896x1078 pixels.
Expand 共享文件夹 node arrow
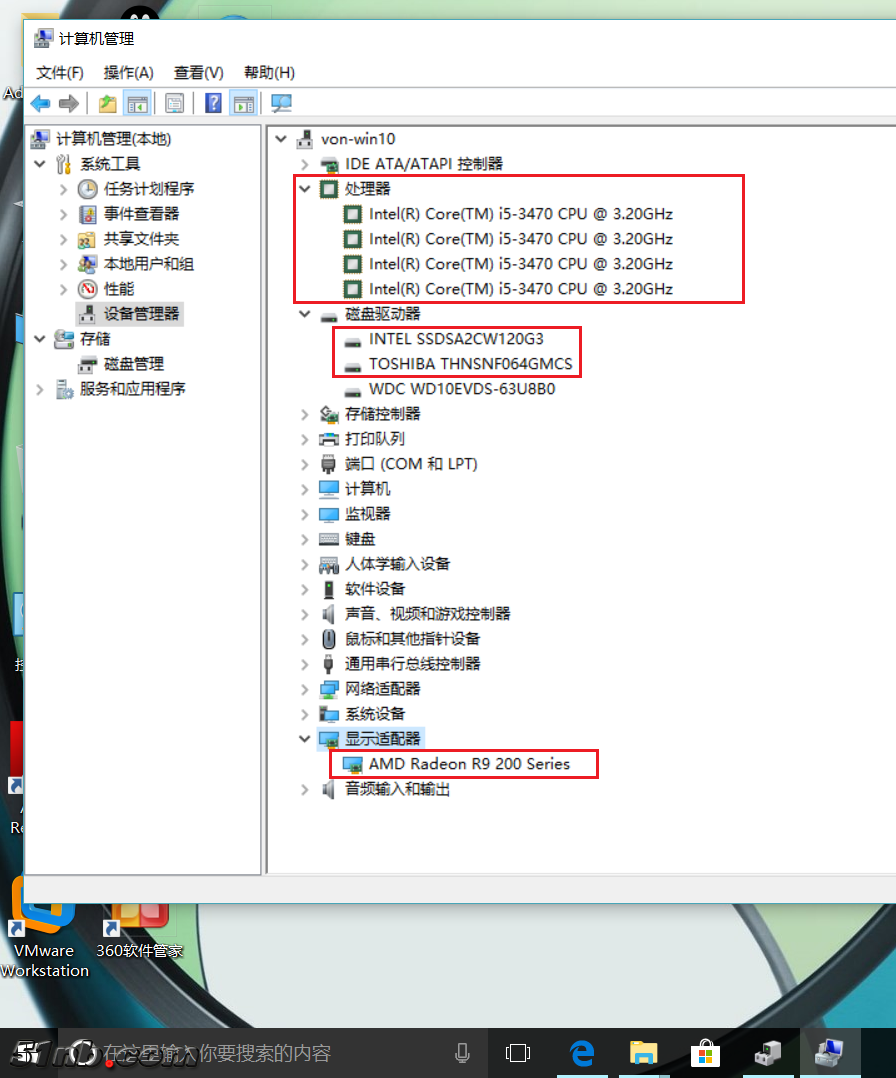(x=63, y=239)
